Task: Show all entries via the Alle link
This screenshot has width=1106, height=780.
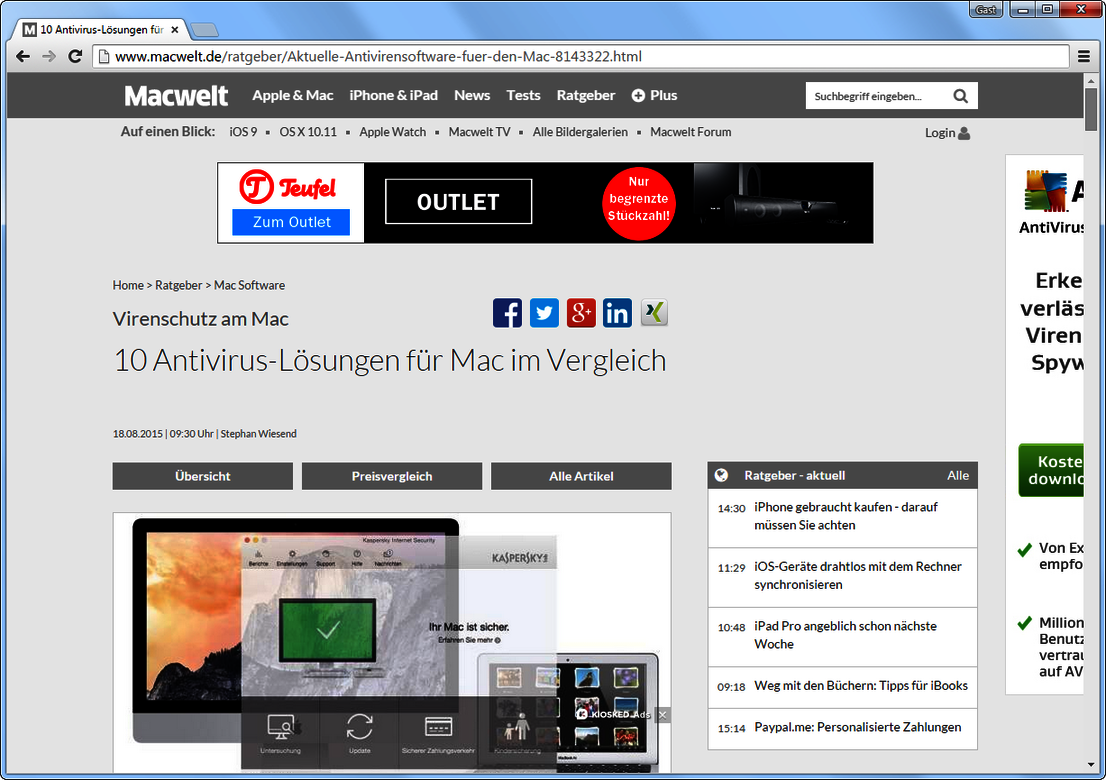Action: point(958,475)
